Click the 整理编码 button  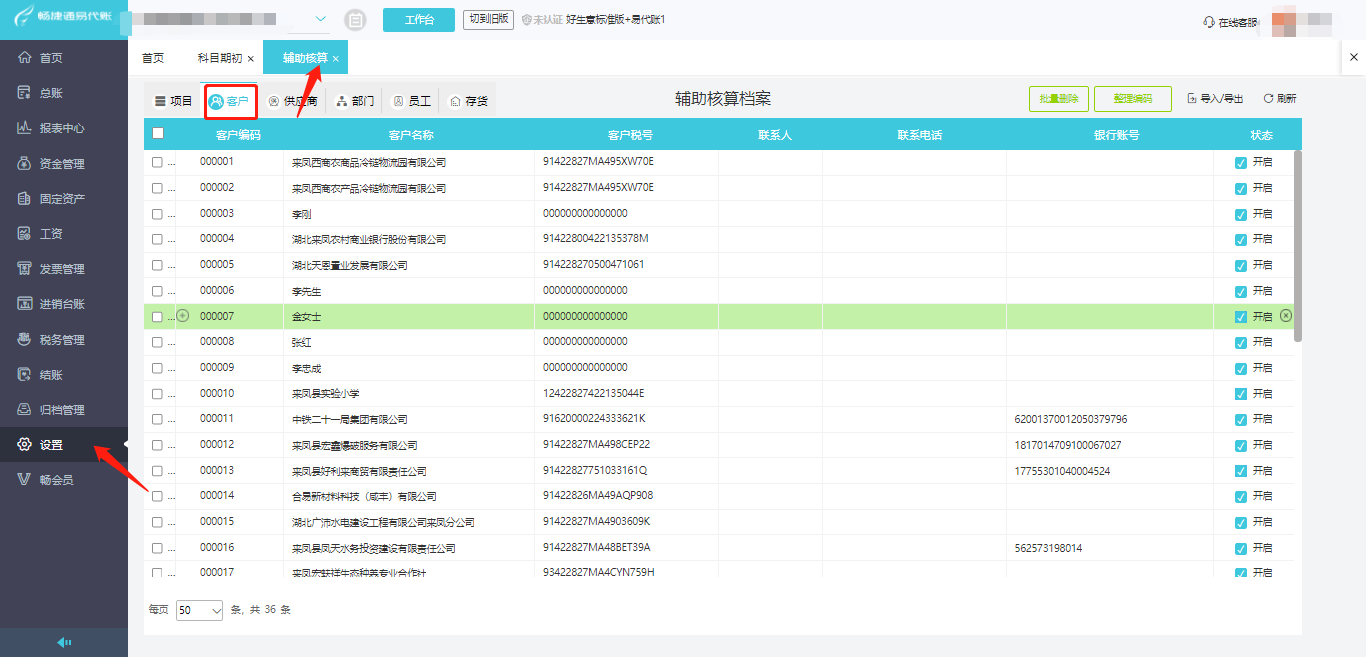click(1133, 99)
